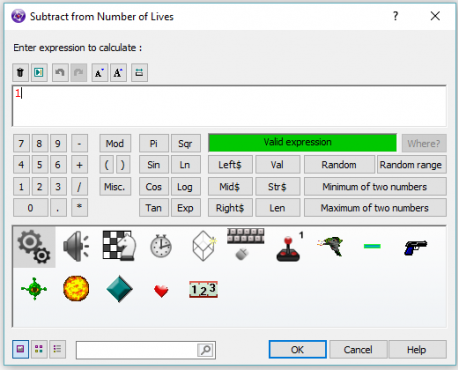Viewport: 458px width, 370px height.
Task: Confirm the expression with OK
Action: point(297,349)
